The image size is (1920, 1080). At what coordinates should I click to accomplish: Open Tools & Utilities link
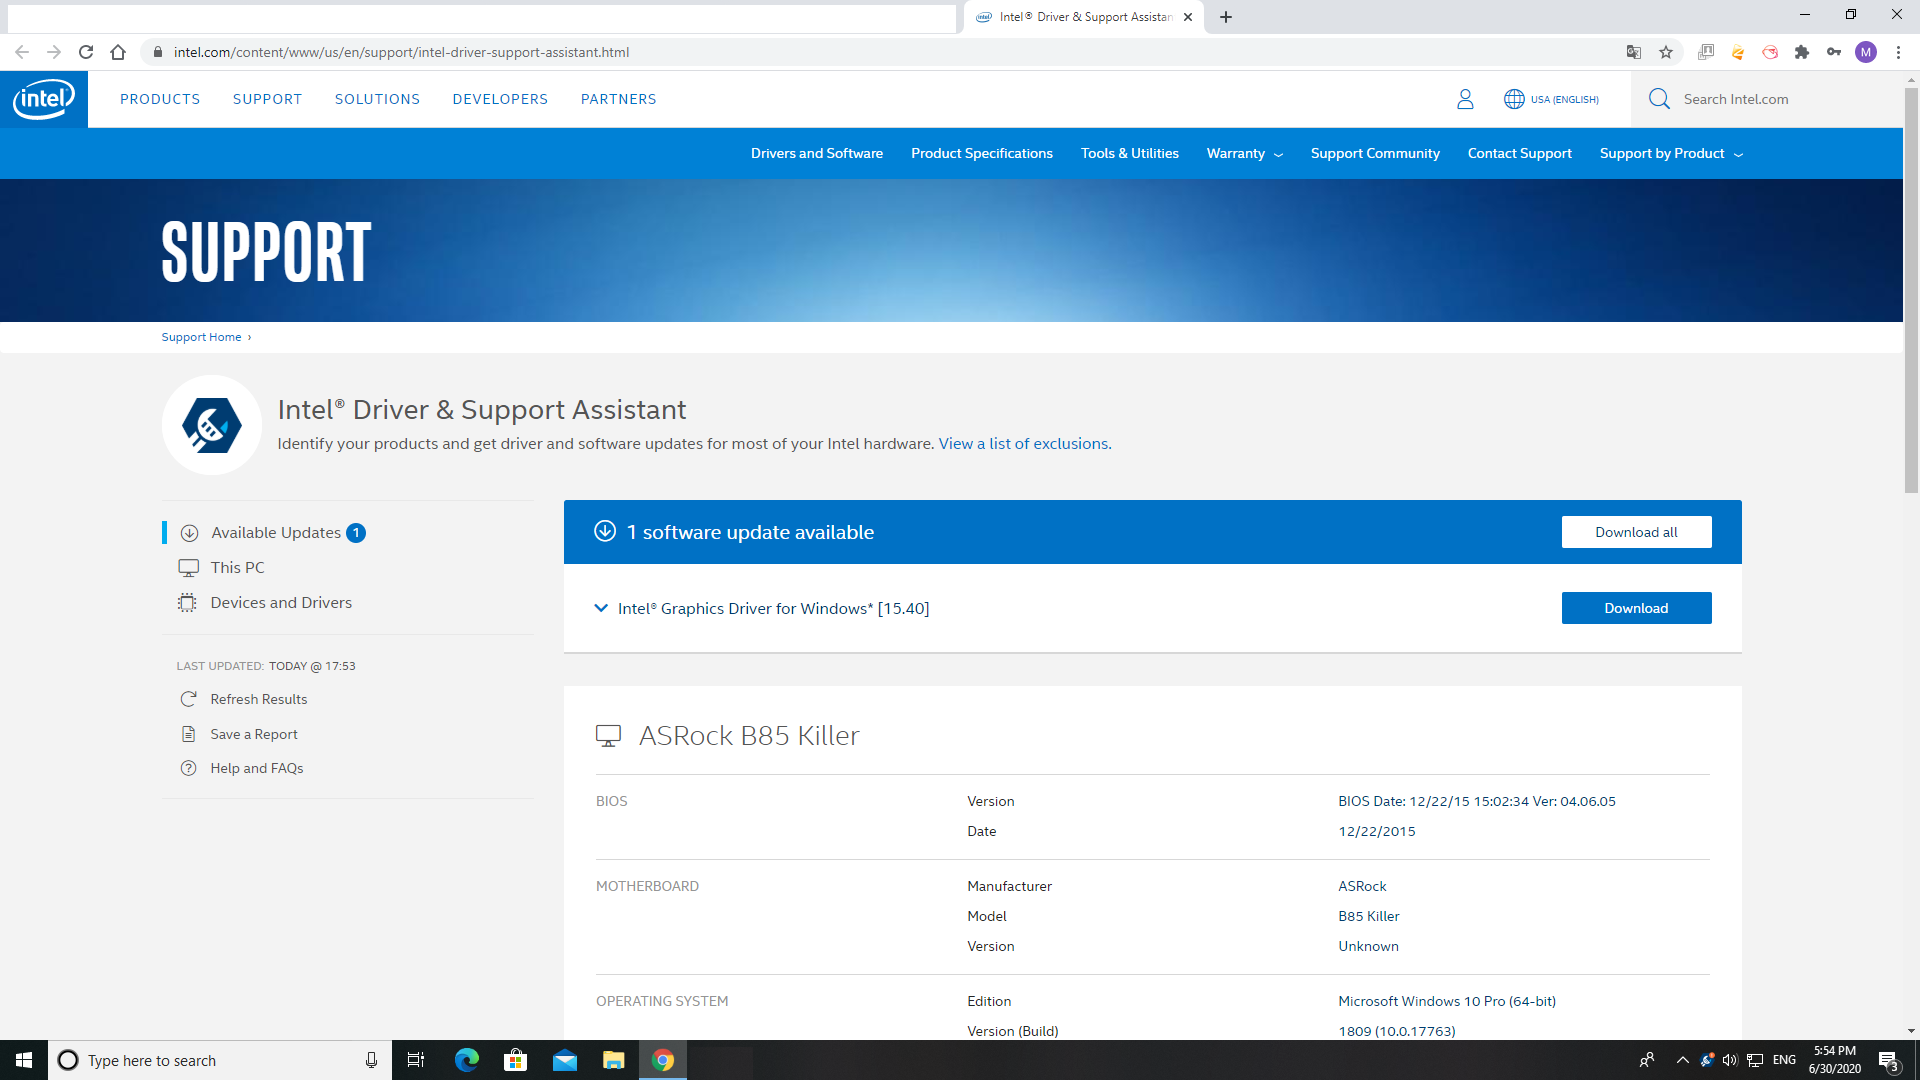(x=1130, y=153)
